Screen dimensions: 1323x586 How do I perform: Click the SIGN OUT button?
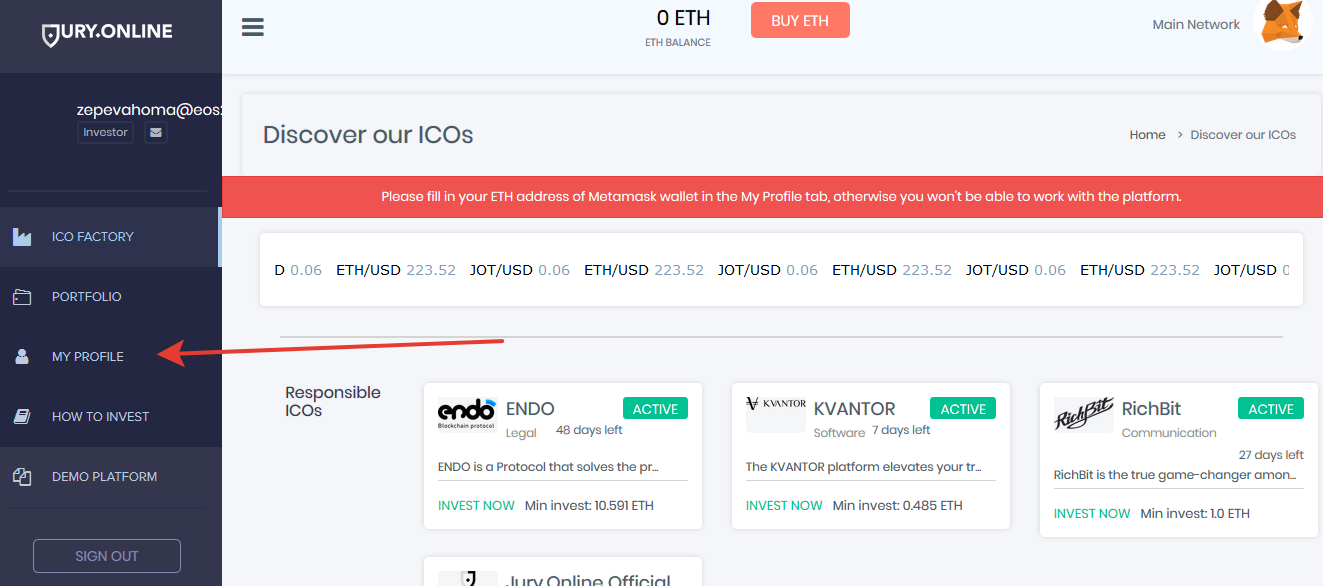pyautogui.click(x=107, y=556)
